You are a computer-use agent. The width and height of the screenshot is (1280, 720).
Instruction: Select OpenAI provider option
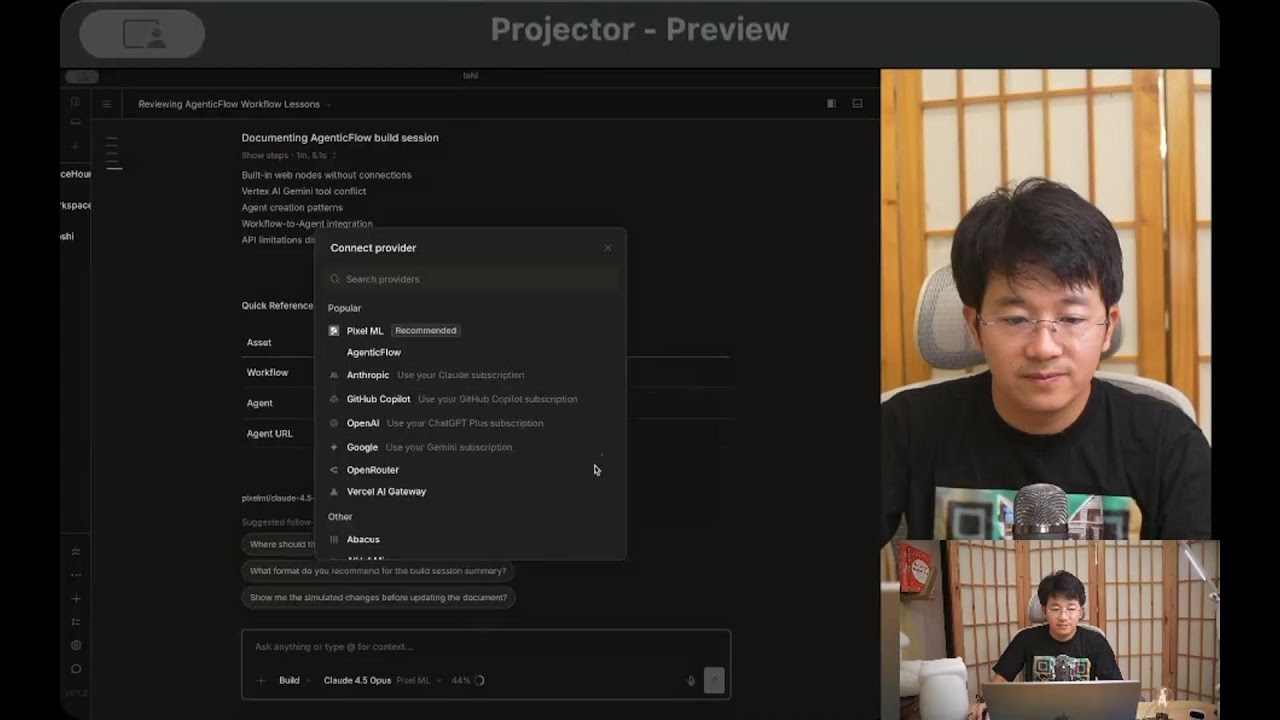click(x=471, y=423)
